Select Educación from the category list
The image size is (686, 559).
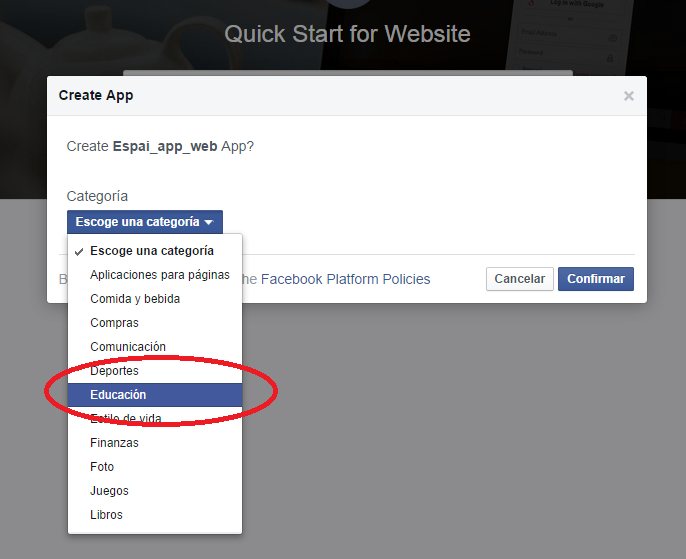coord(118,395)
